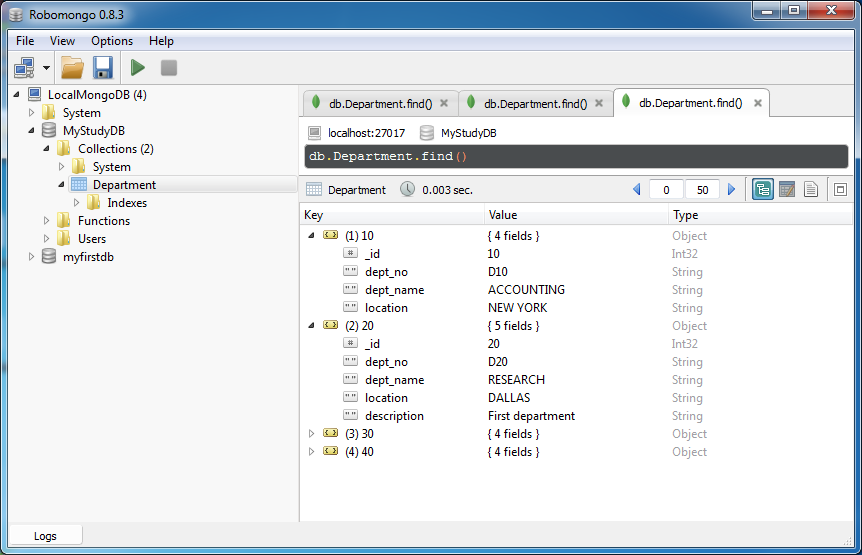This screenshot has width=862, height=555.
Task: Expand the Users folder
Action: coord(46,238)
